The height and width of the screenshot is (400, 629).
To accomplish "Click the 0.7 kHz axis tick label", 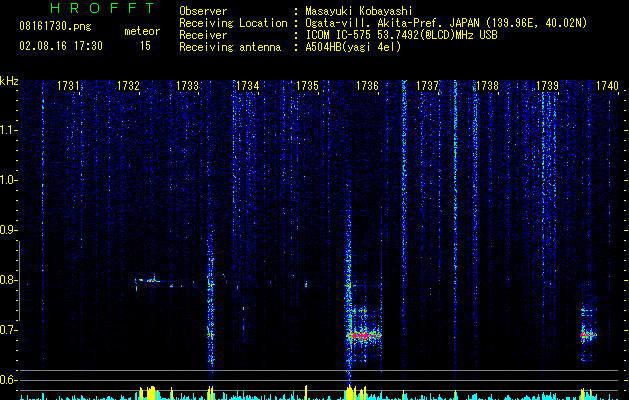I will pos(8,330).
